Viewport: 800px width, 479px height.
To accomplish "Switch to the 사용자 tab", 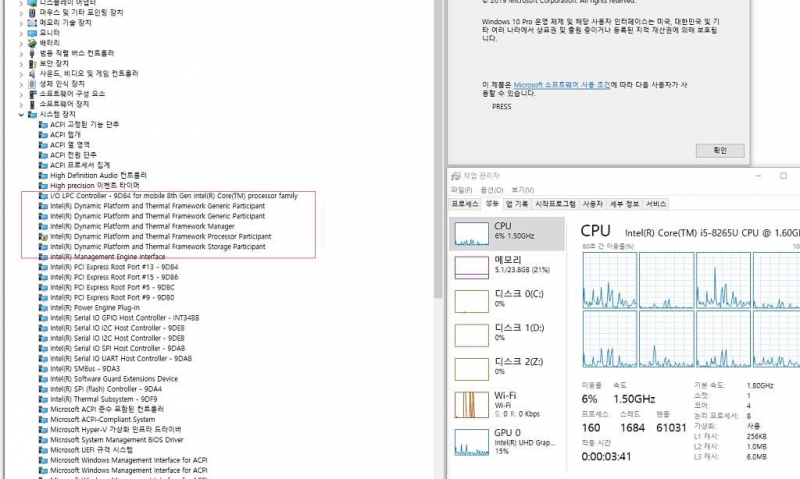I will coord(592,204).
